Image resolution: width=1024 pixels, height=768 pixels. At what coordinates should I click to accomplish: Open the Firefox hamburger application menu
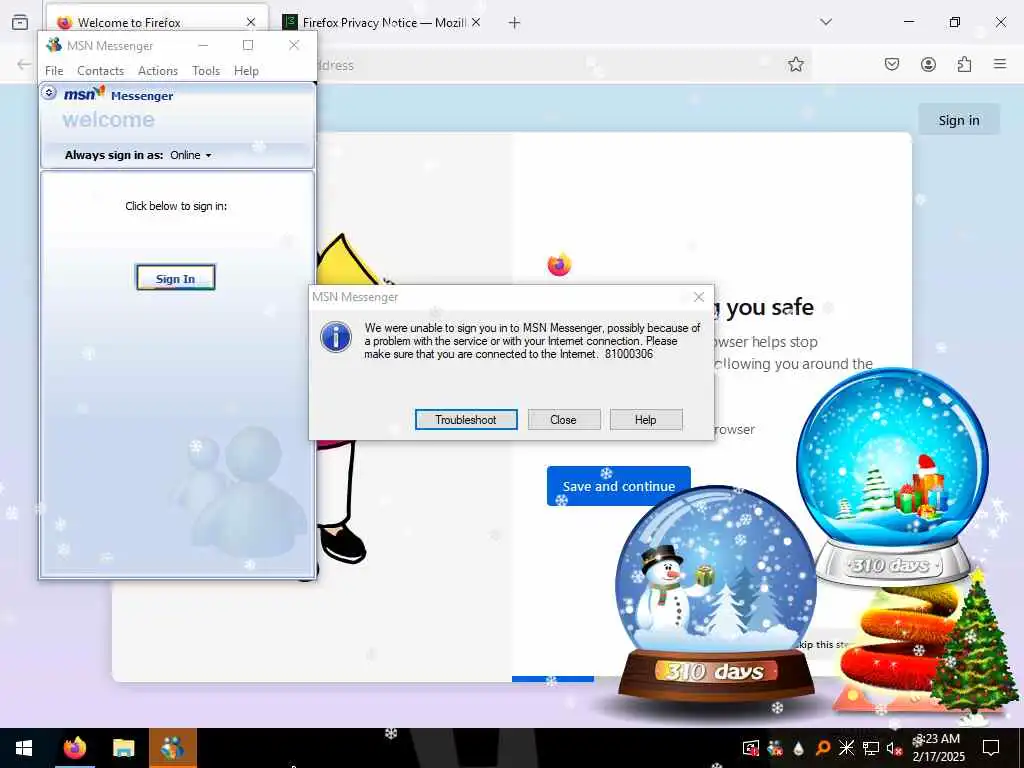pos(1000,64)
